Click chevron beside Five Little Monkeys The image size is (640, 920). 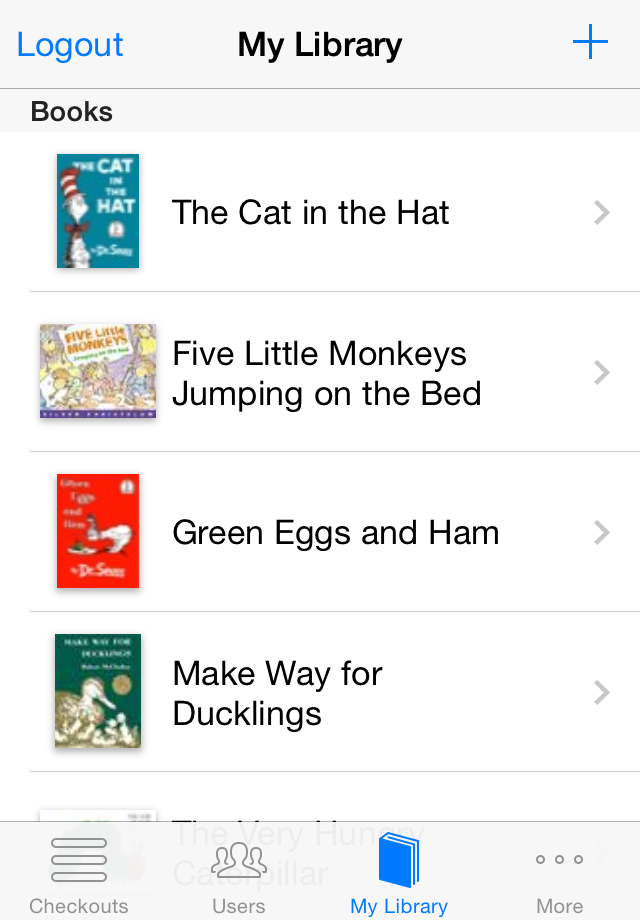click(601, 372)
